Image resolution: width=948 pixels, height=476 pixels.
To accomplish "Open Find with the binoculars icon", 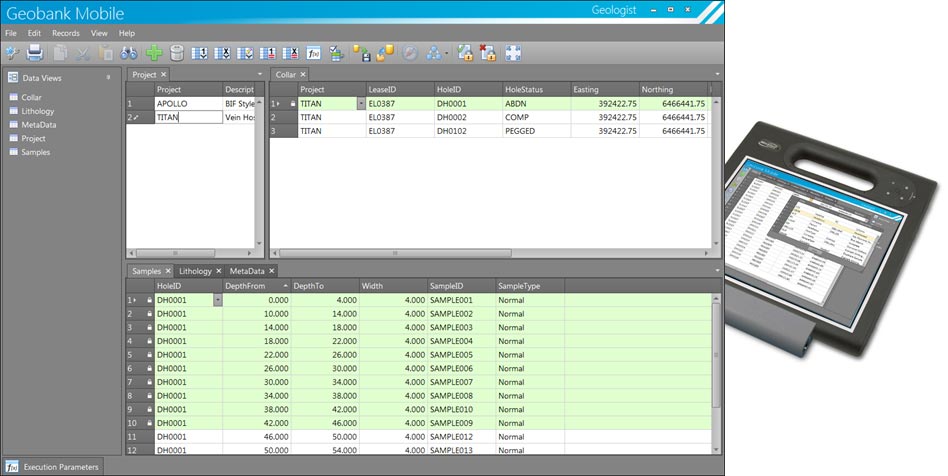I will pos(129,53).
